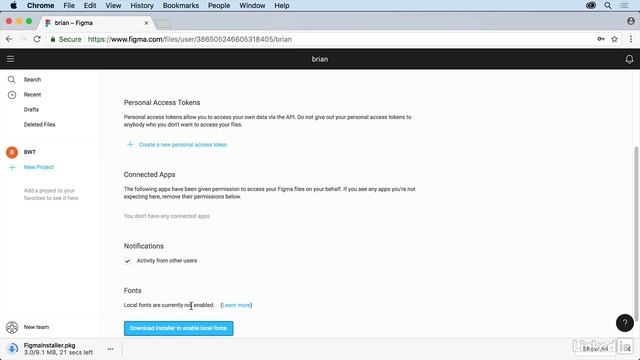Open the Apple menu
640x360 pixels.
pyautogui.click(x=13, y=5)
